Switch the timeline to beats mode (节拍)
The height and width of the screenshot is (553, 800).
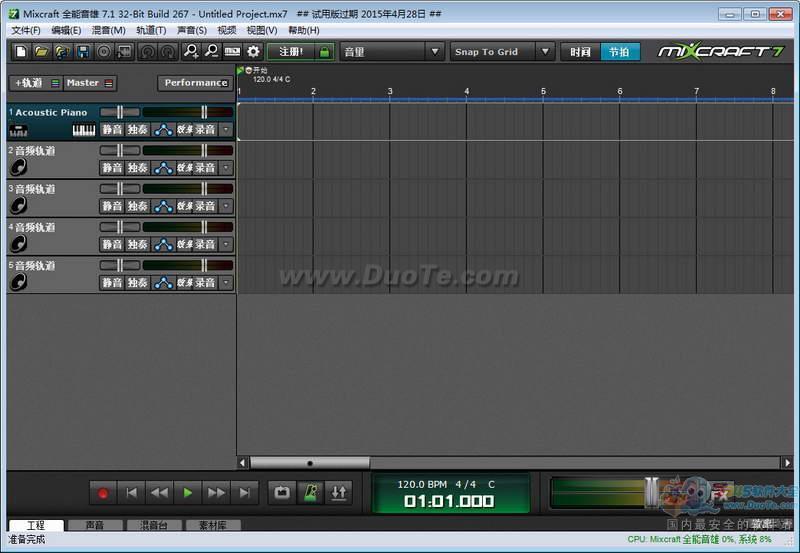click(x=619, y=52)
